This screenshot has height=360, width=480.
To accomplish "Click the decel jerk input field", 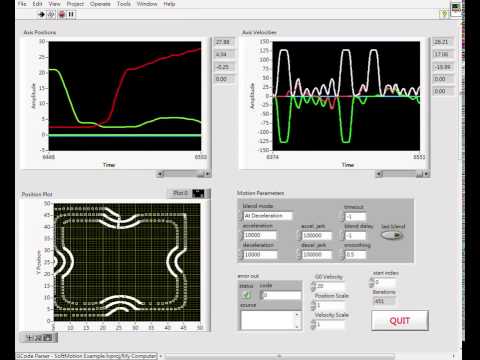I will tap(317, 255).
